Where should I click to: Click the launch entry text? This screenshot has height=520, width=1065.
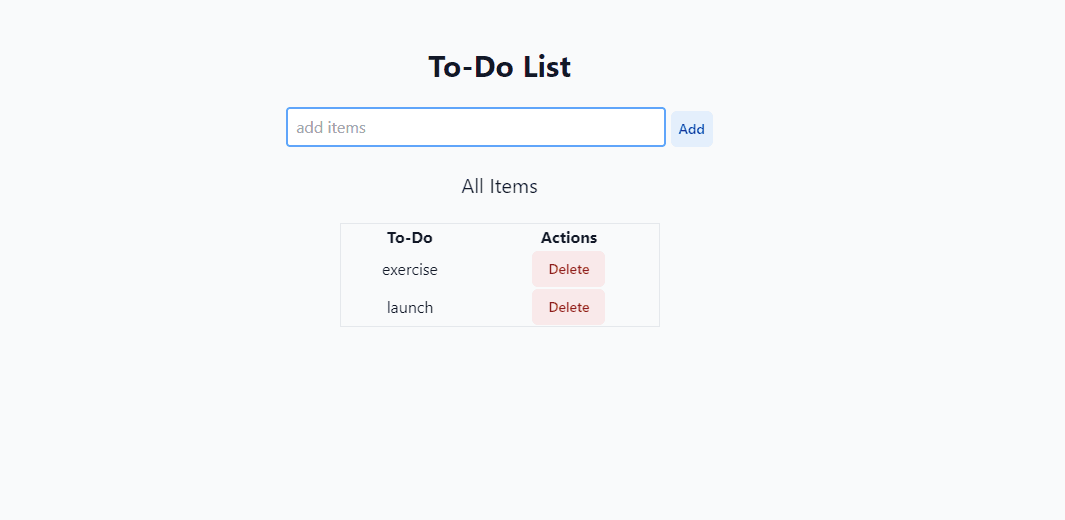tap(410, 307)
